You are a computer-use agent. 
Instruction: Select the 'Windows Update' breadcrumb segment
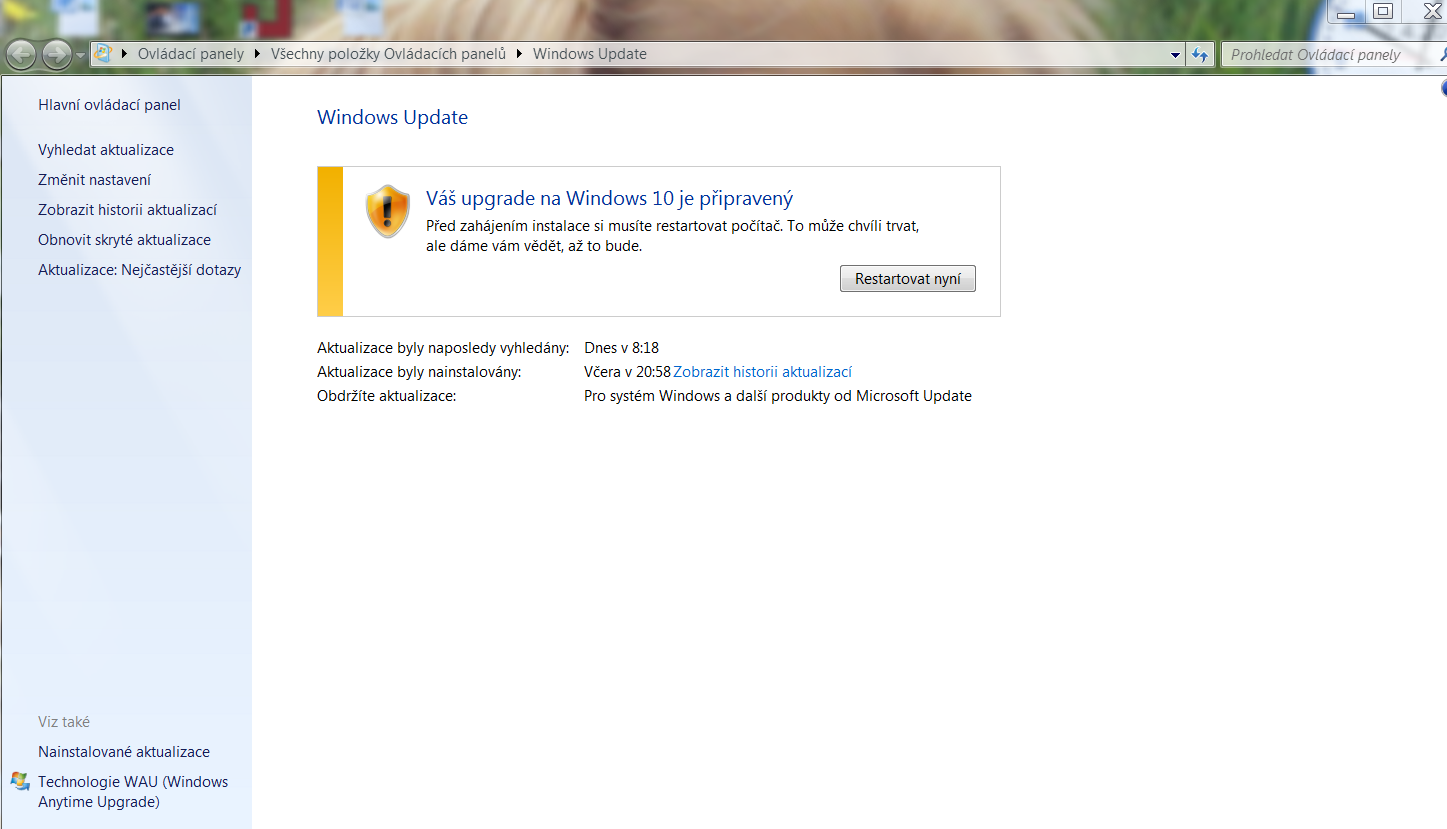click(590, 54)
